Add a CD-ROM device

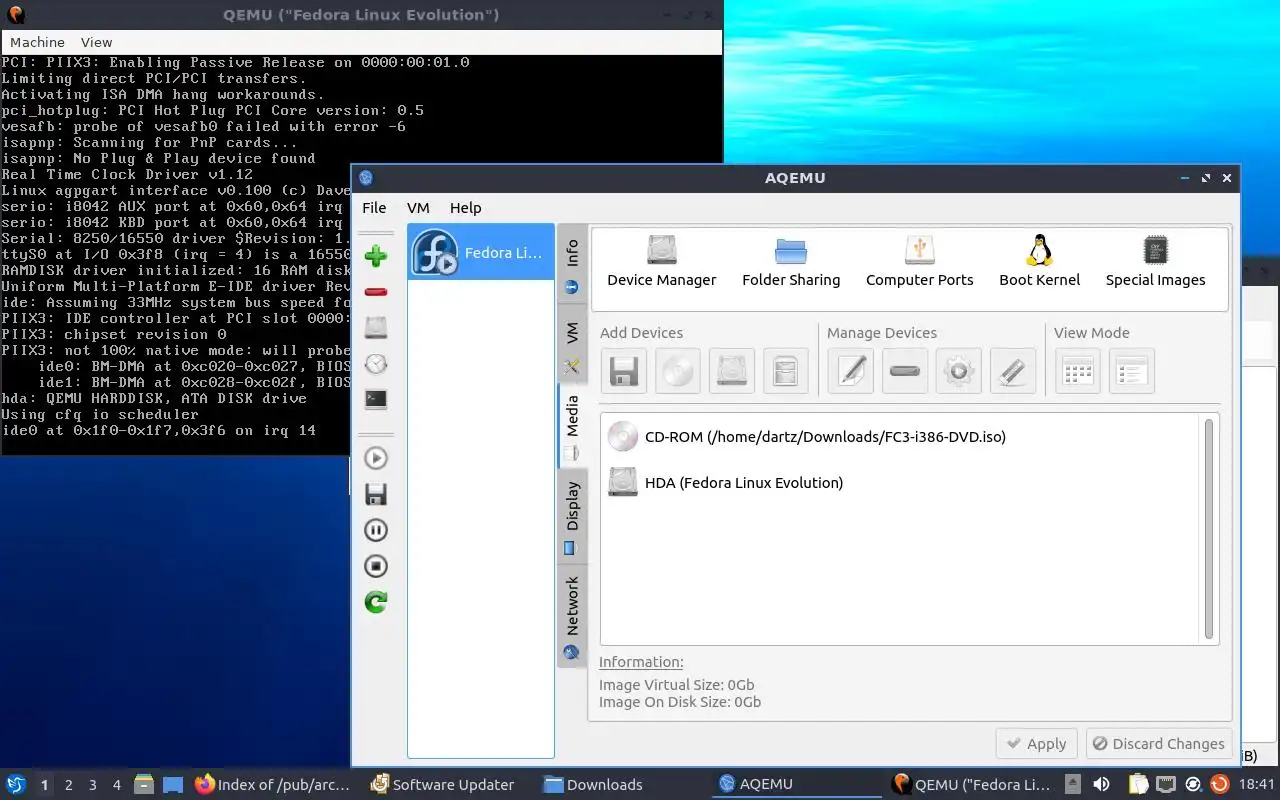(x=677, y=371)
